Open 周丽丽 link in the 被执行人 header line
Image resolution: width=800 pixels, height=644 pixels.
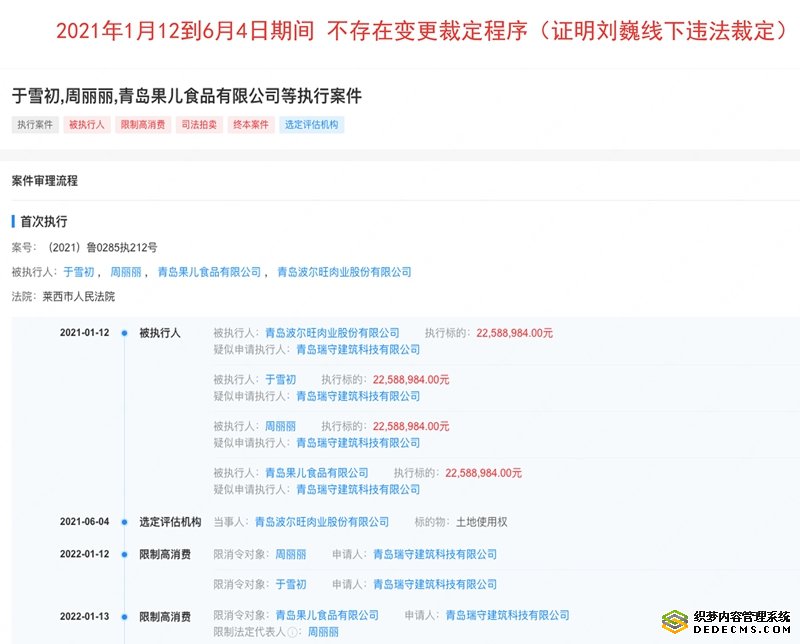tap(126, 272)
